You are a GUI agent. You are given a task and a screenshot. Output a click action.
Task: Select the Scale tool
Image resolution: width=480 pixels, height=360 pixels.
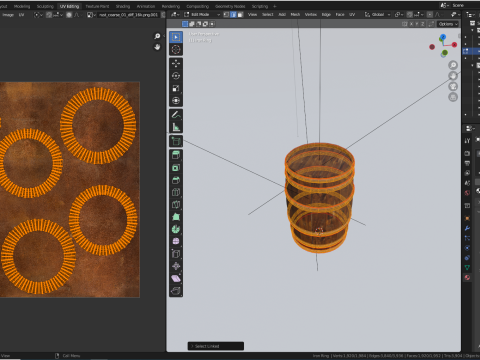176,88
